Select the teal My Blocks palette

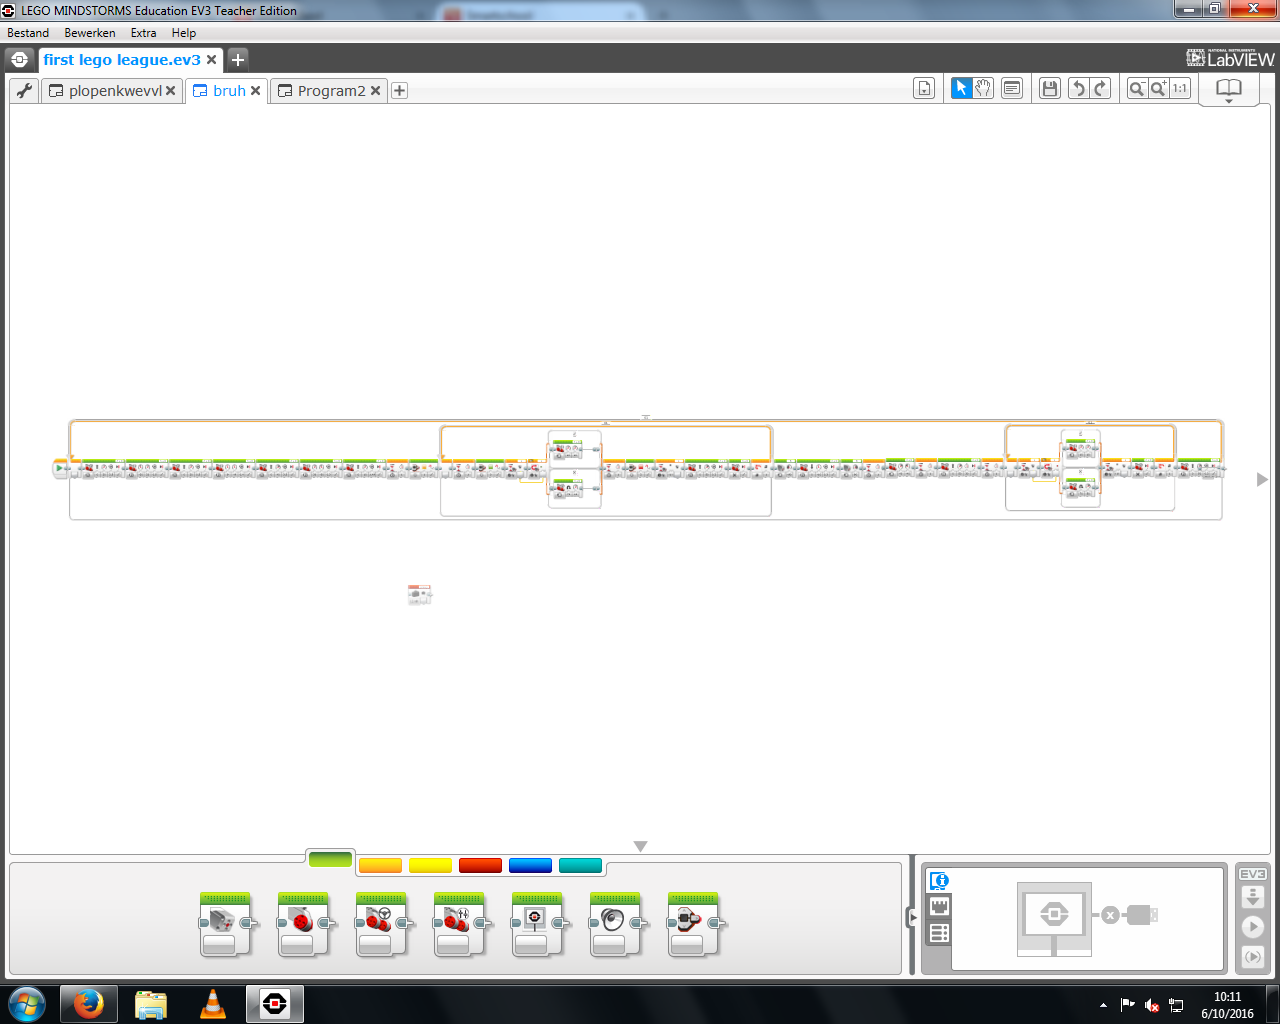point(580,866)
